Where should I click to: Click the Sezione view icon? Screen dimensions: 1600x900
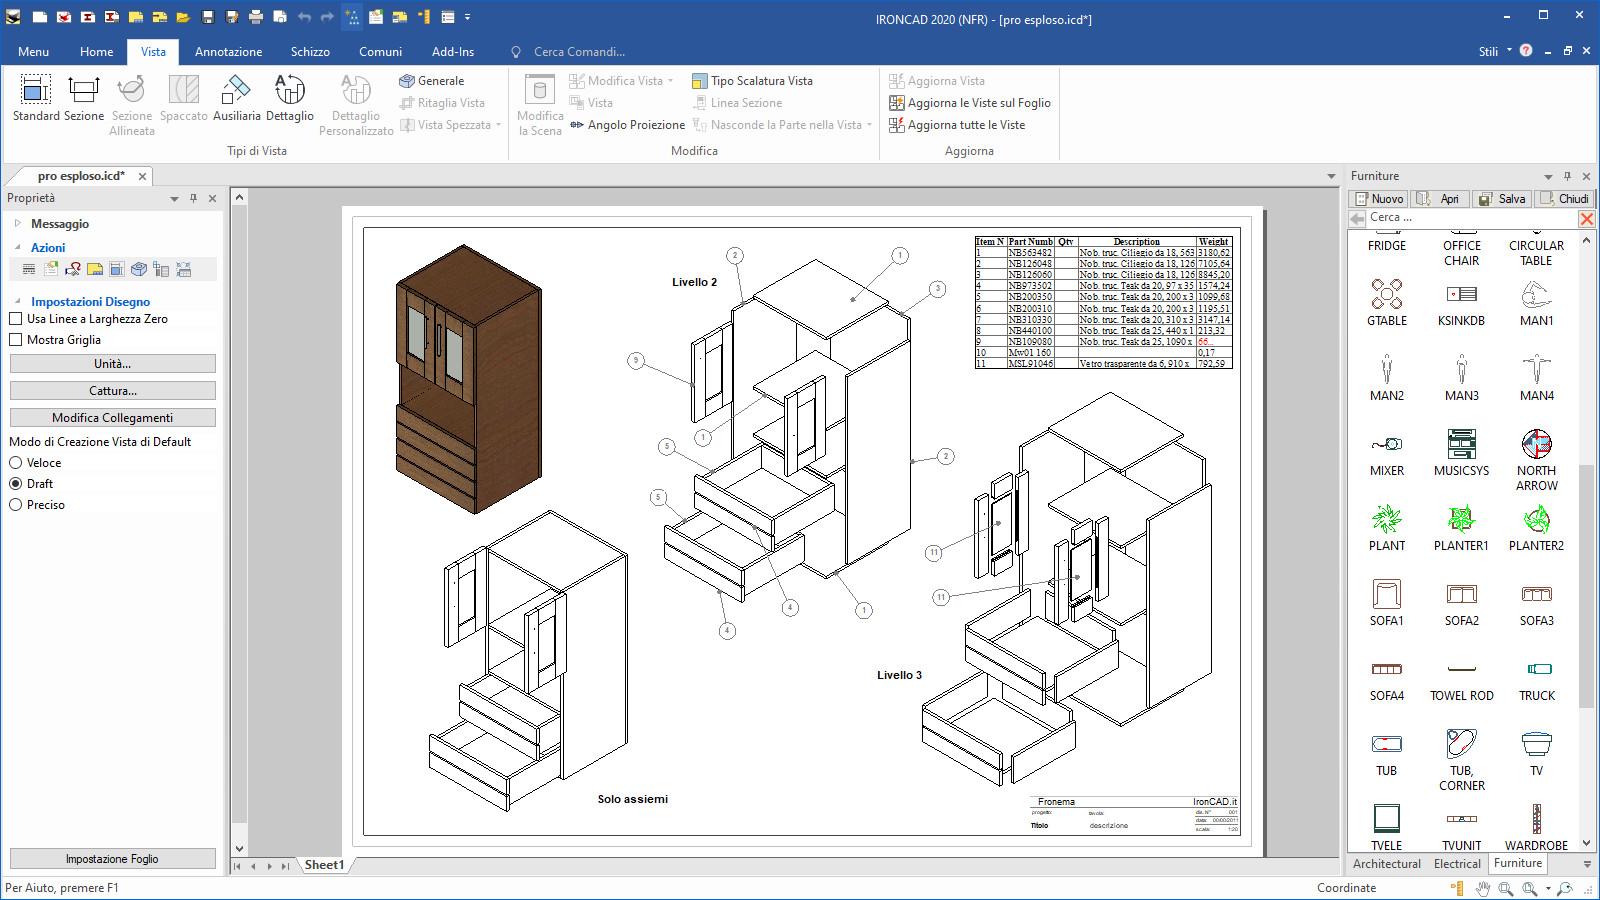pos(84,98)
